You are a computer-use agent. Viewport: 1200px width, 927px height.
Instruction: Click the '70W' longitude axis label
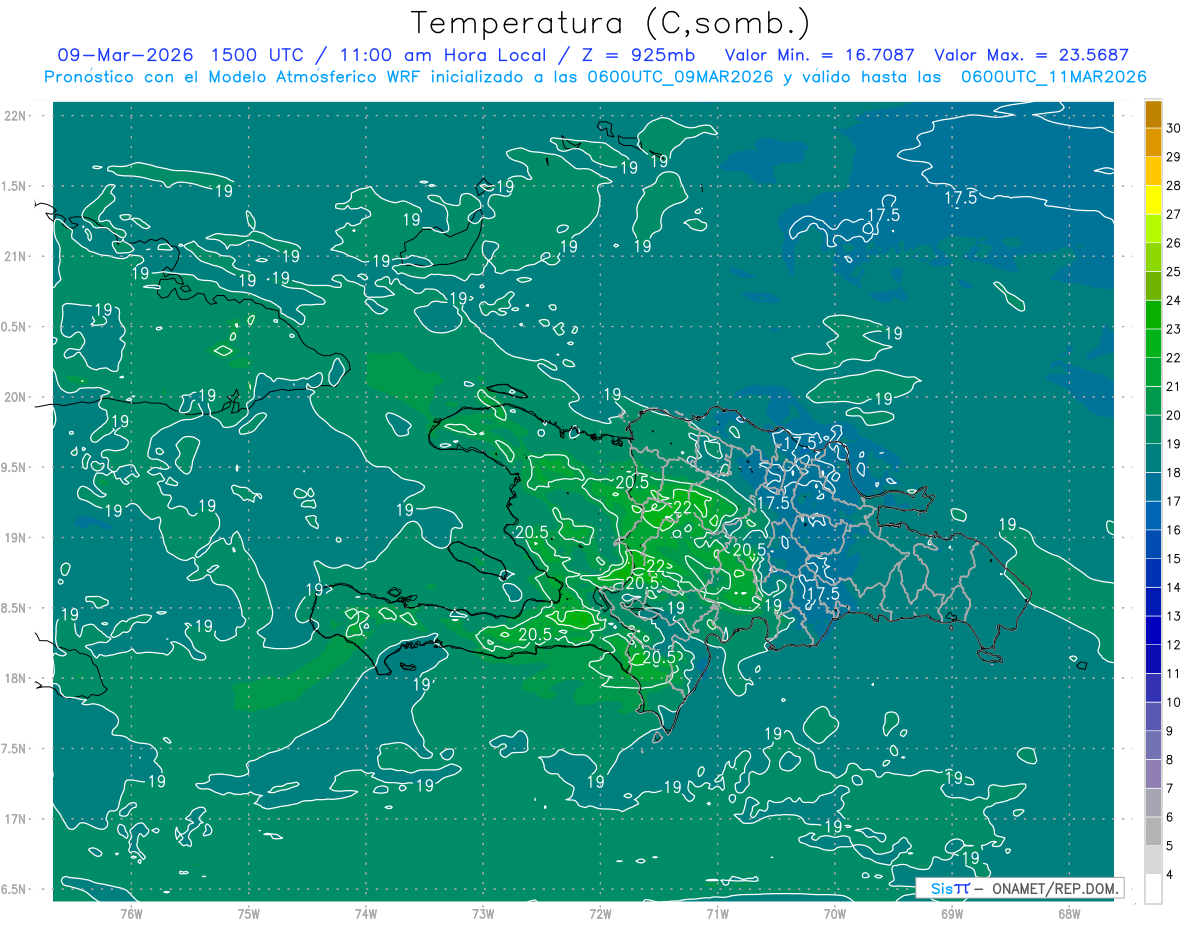[x=834, y=913]
